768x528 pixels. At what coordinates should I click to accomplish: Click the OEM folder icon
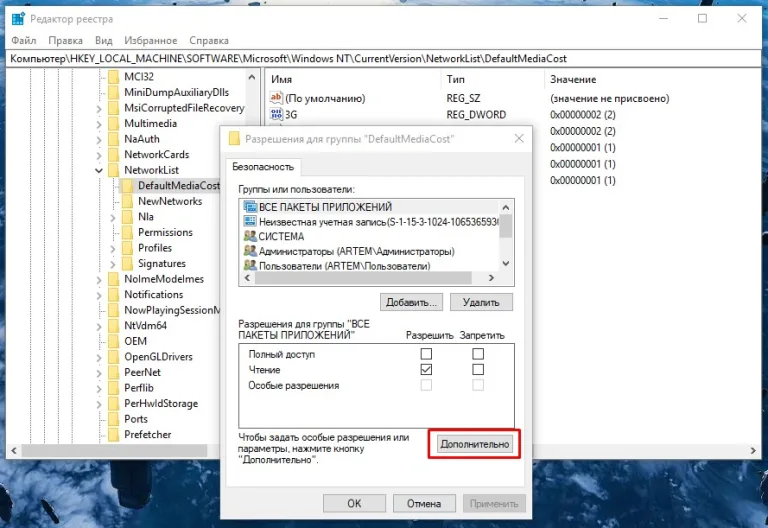(114, 341)
